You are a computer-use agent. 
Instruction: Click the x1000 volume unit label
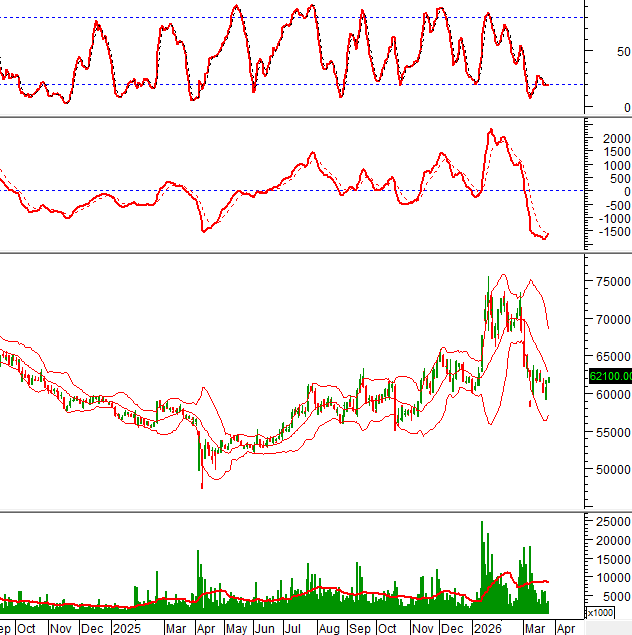point(599,612)
